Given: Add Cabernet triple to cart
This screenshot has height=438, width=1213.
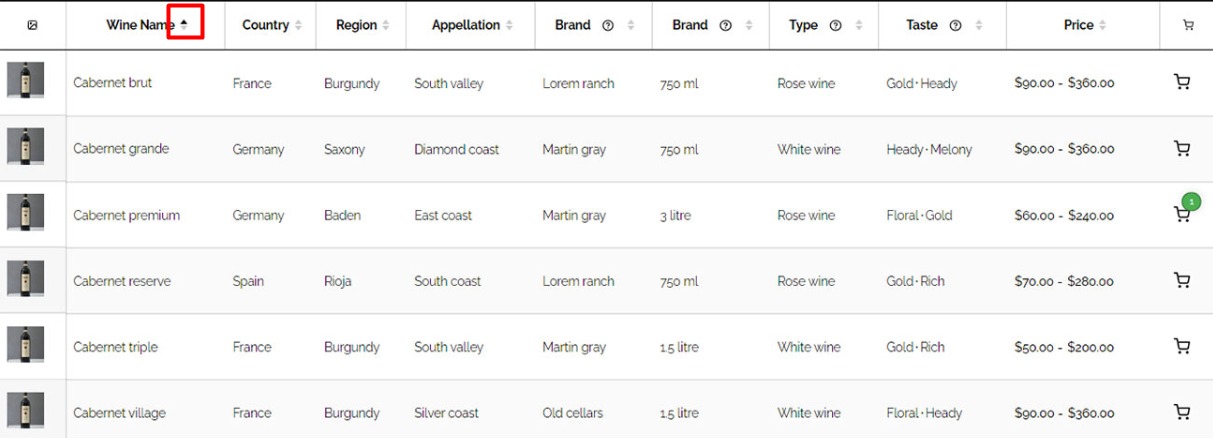Looking at the screenshot, I should tap(1182, 347).
